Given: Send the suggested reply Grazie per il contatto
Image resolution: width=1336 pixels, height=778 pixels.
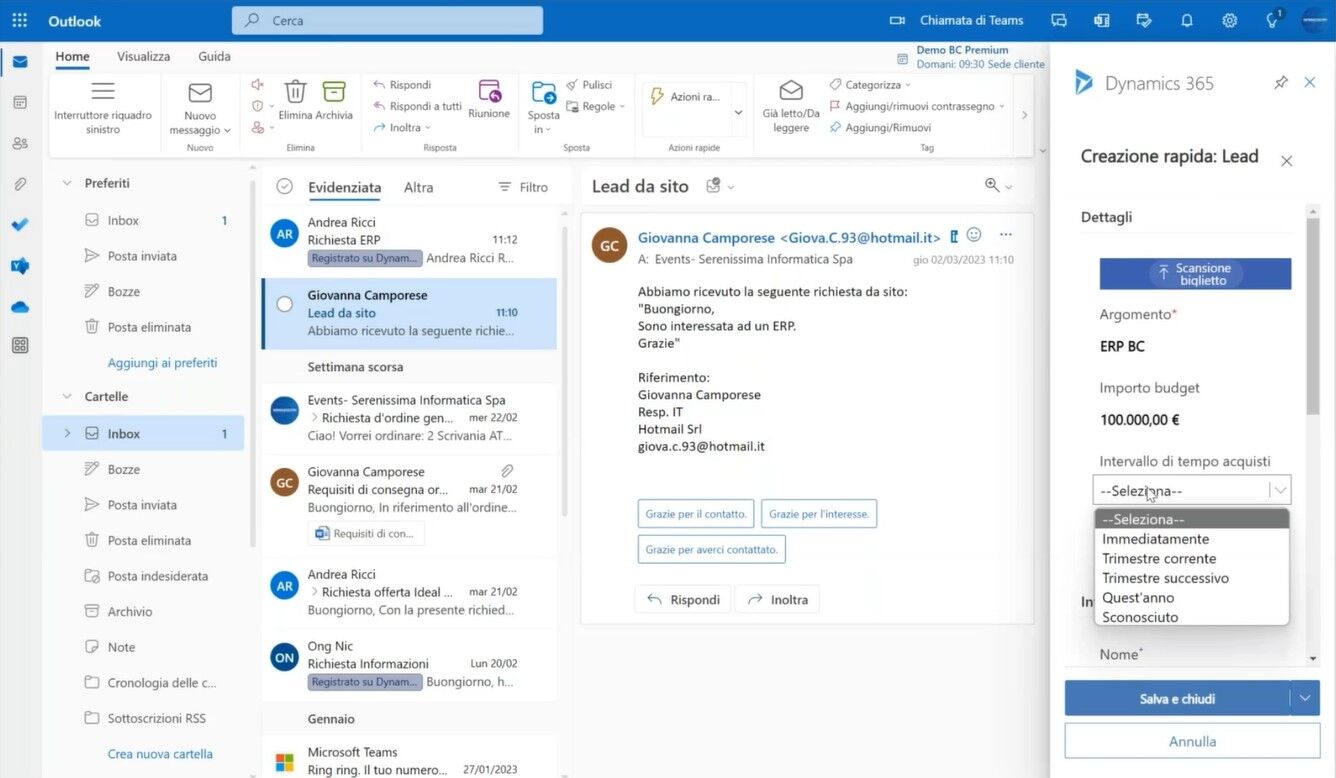Looking at the screenshot, I should 696,513.
